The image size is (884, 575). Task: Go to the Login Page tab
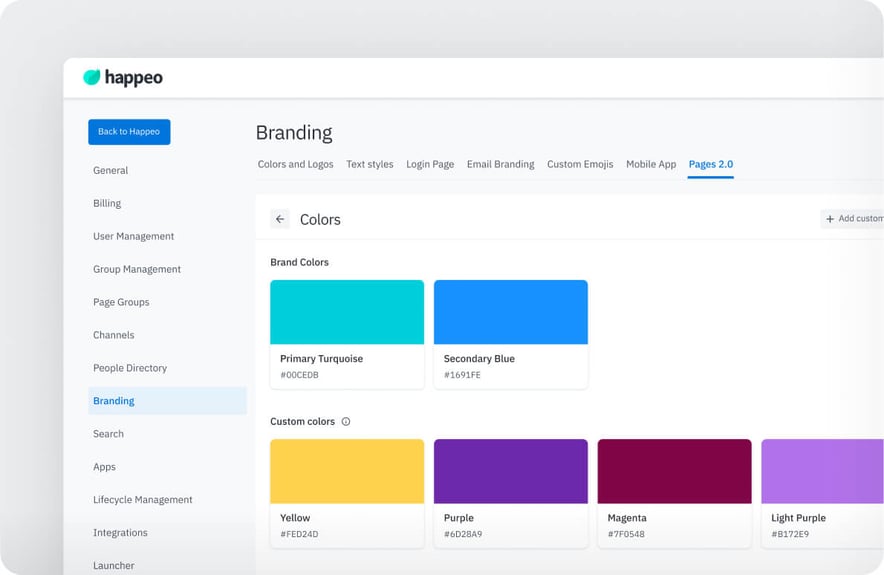[x=430, y=164]
